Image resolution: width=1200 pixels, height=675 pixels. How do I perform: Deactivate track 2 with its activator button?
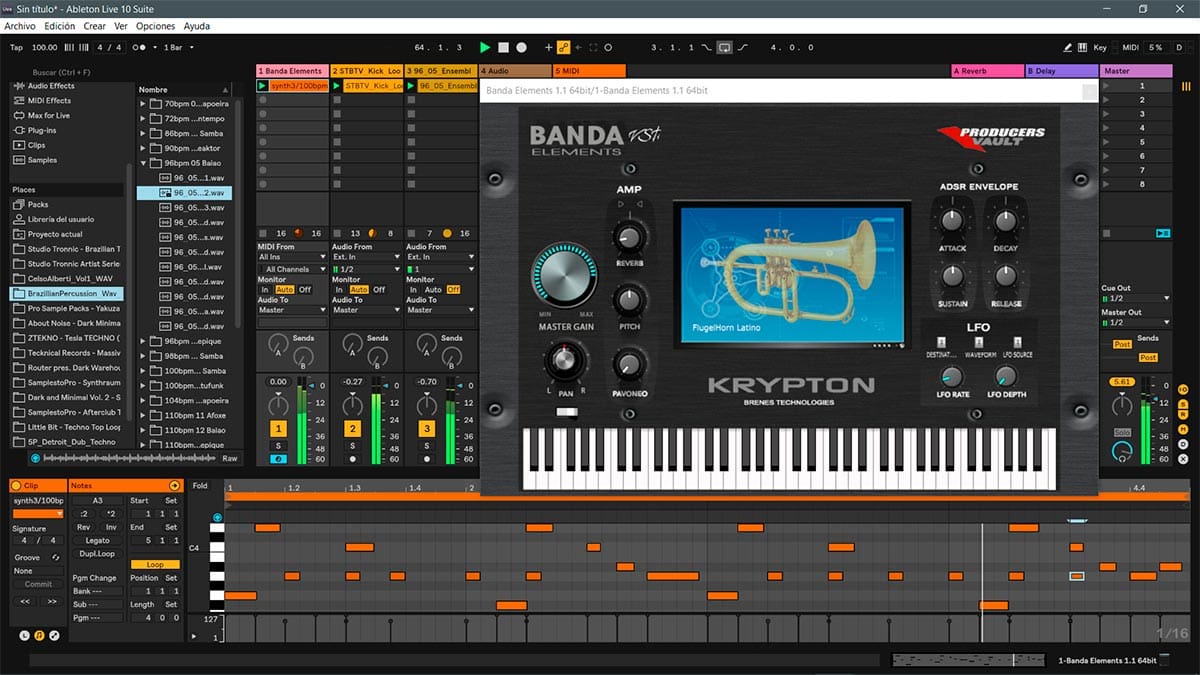(x=352, y=429)
